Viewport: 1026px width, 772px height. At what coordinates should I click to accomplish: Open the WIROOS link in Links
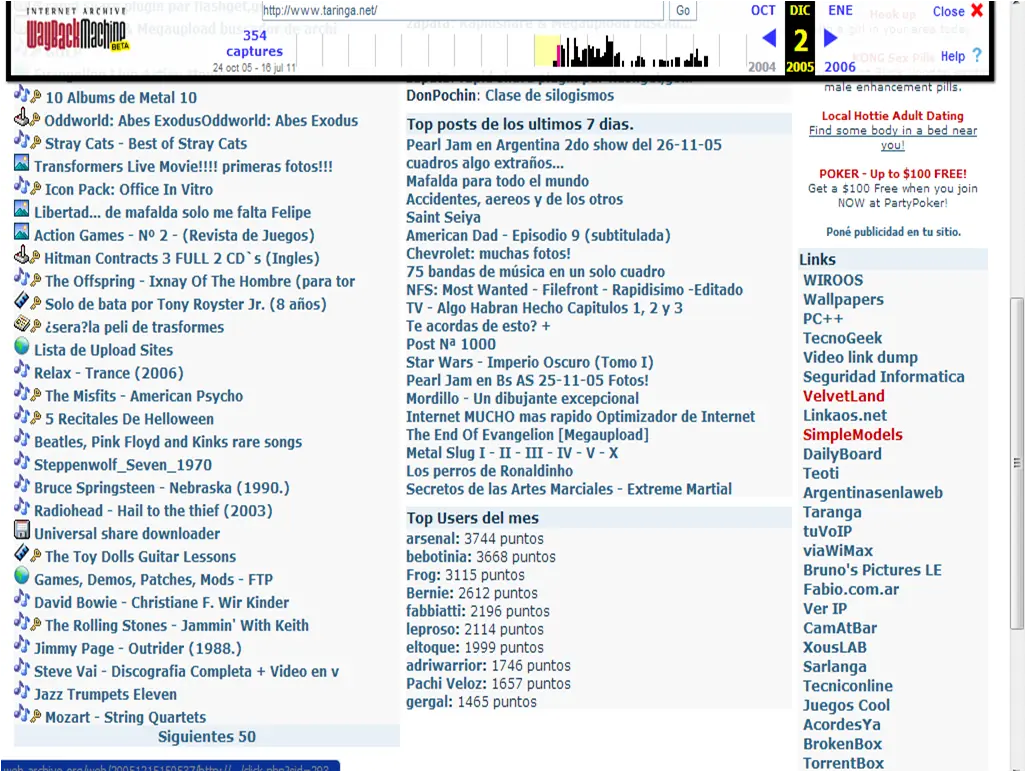(833, 280)
